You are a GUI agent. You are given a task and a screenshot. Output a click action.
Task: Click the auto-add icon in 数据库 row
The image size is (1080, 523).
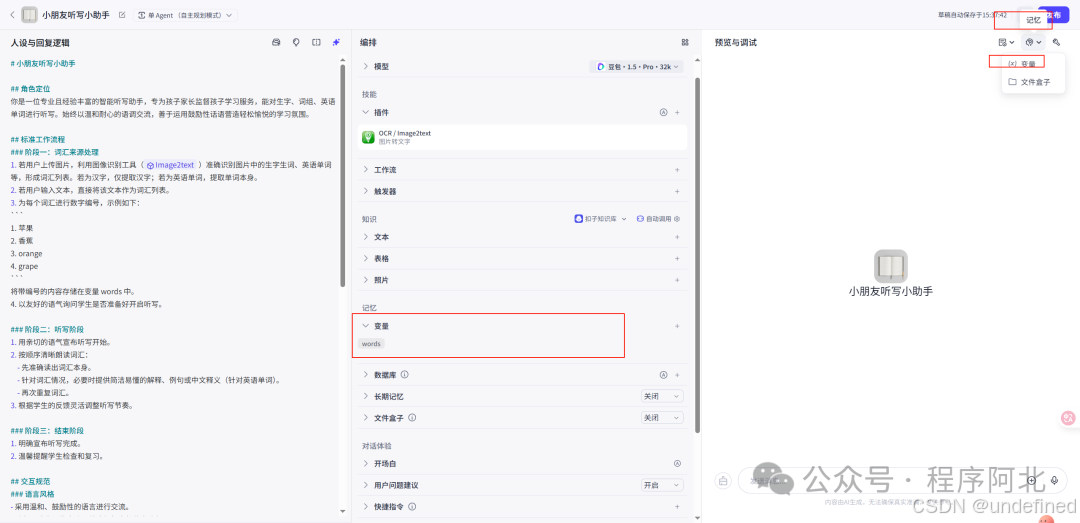pos(663,375)
